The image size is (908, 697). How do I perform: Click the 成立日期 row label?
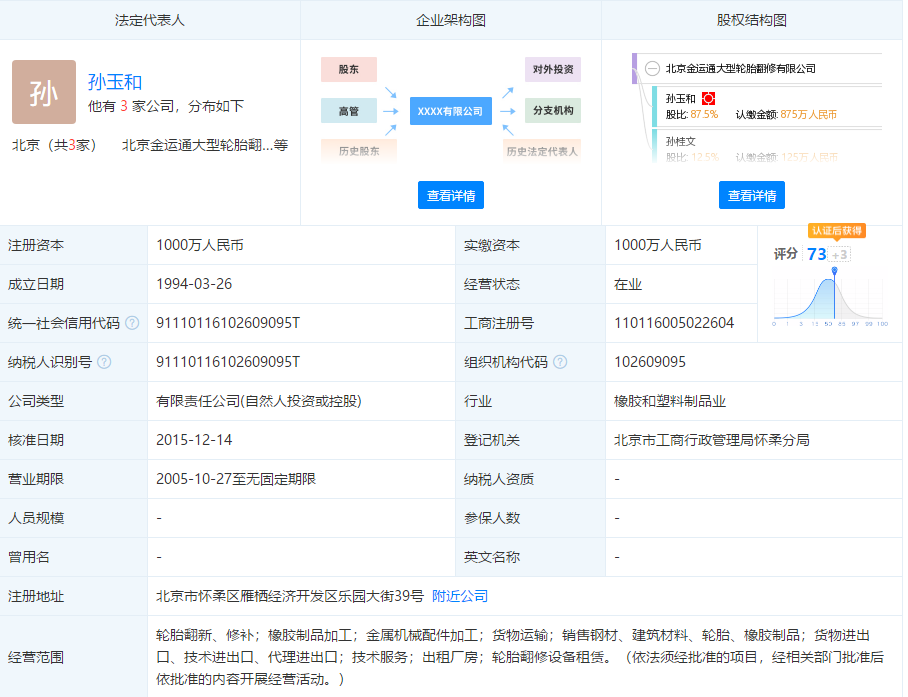coord(36,284)
